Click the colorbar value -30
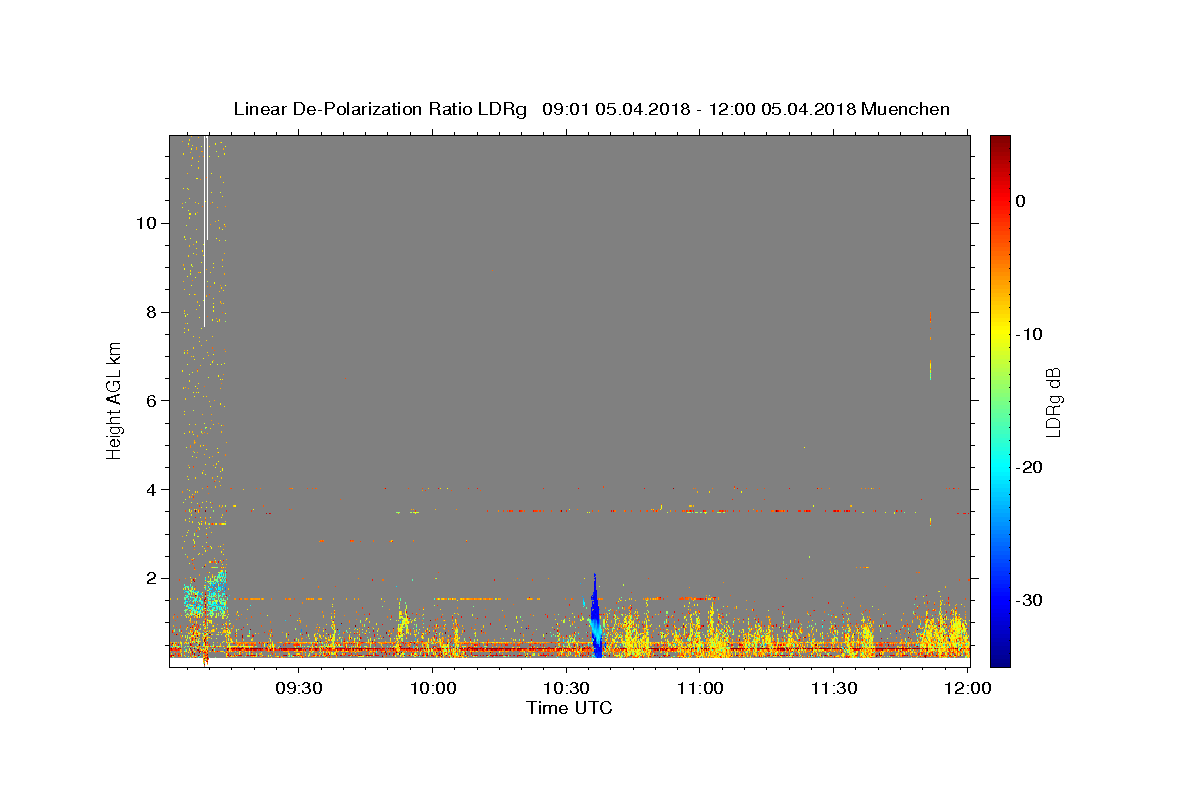Screen dimensions: 1200x800 [x=1029, y=600]
